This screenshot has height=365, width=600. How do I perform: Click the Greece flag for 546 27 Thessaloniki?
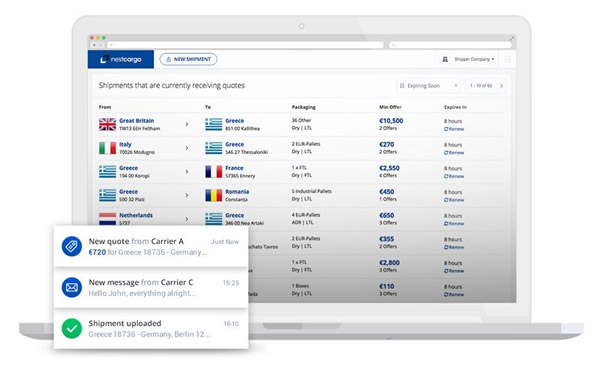click(x=214, y=148)
